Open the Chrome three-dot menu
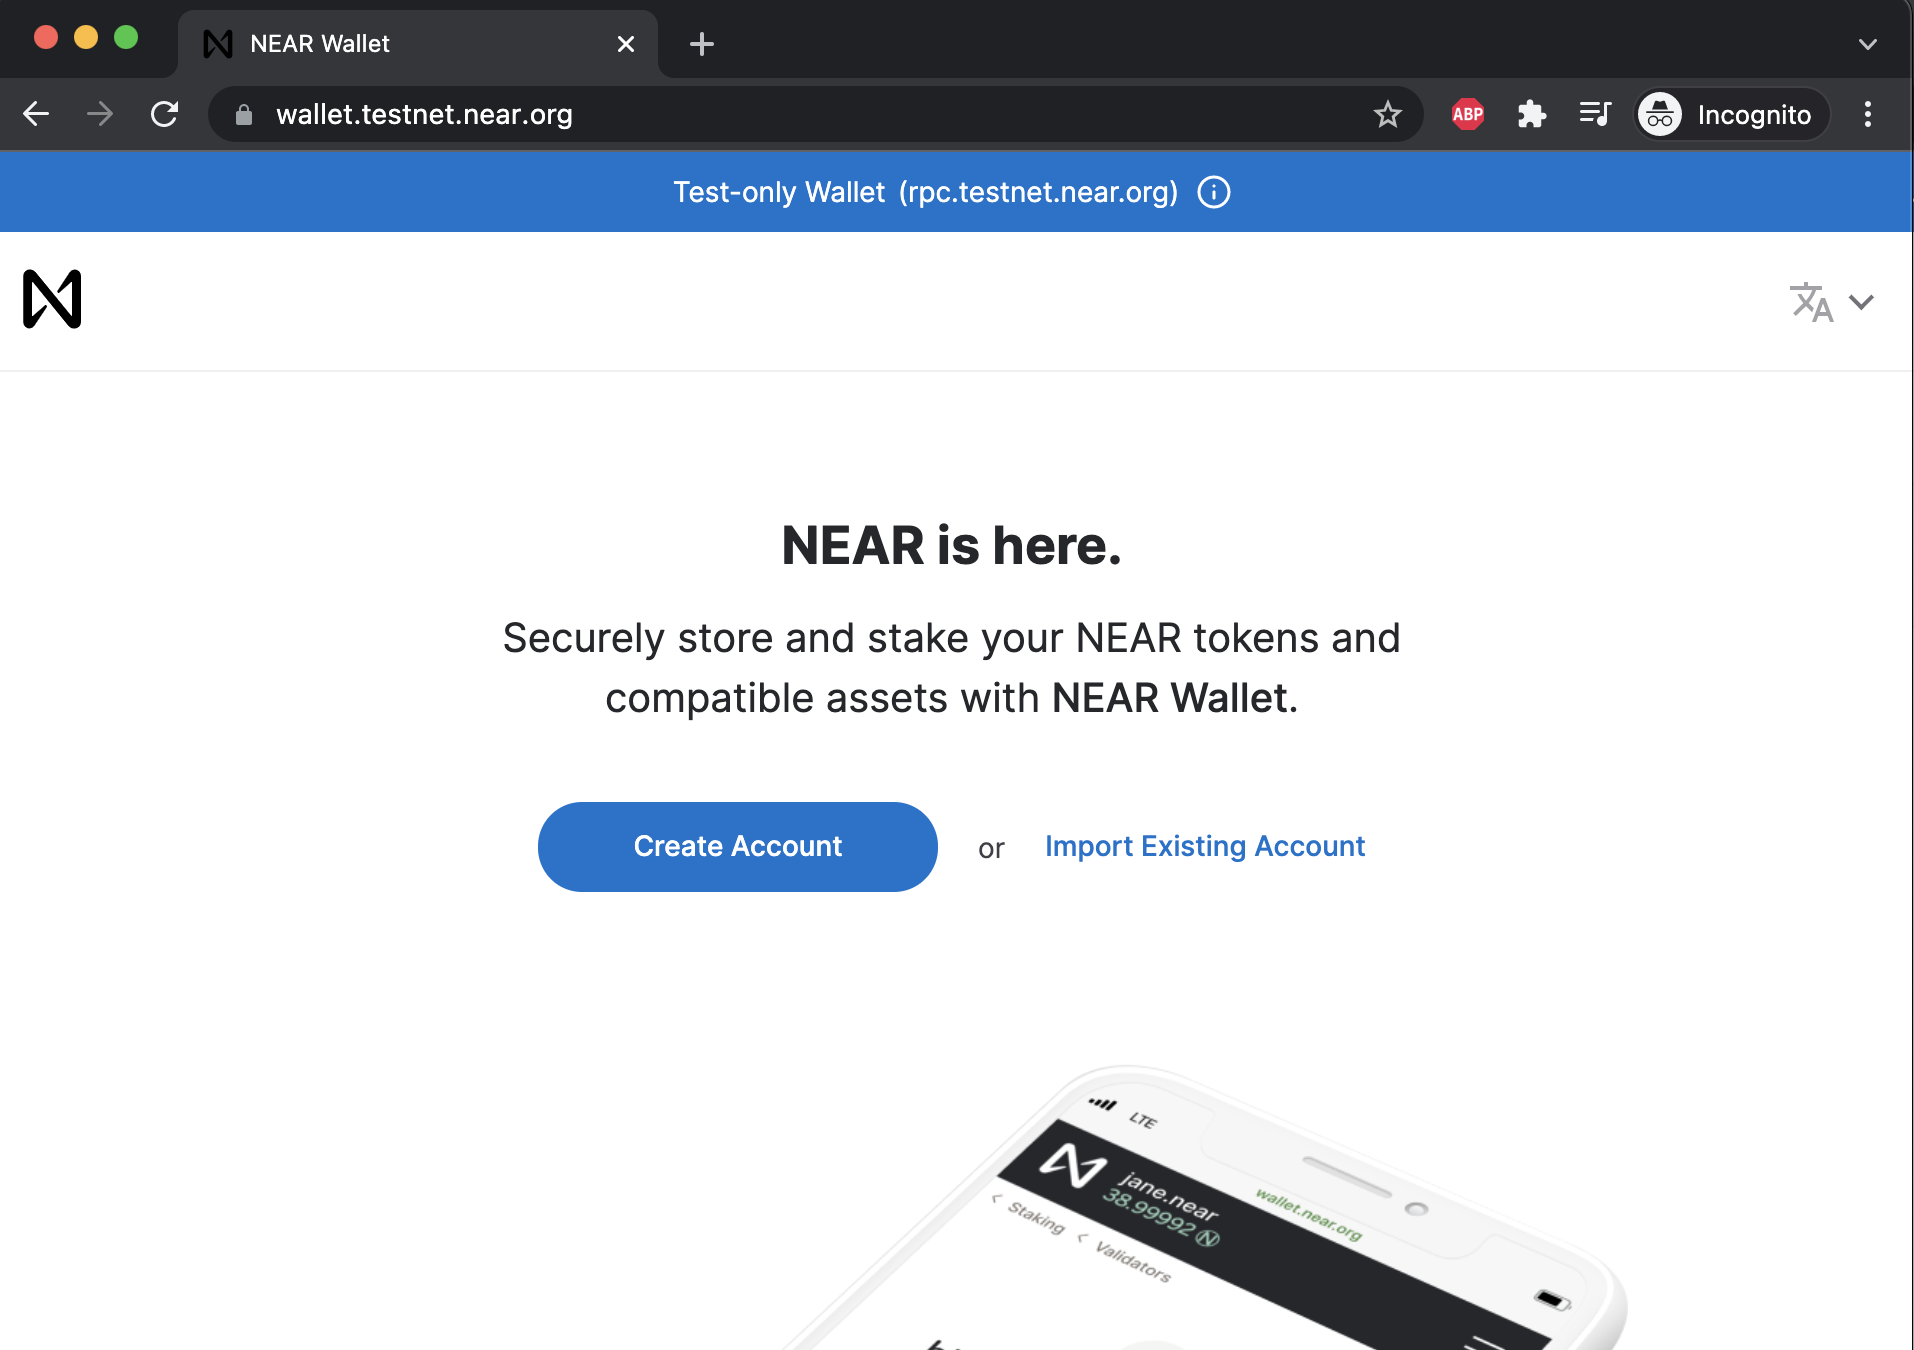1914x1350 pixels. pyautogui.click(x=1867, y=114)
